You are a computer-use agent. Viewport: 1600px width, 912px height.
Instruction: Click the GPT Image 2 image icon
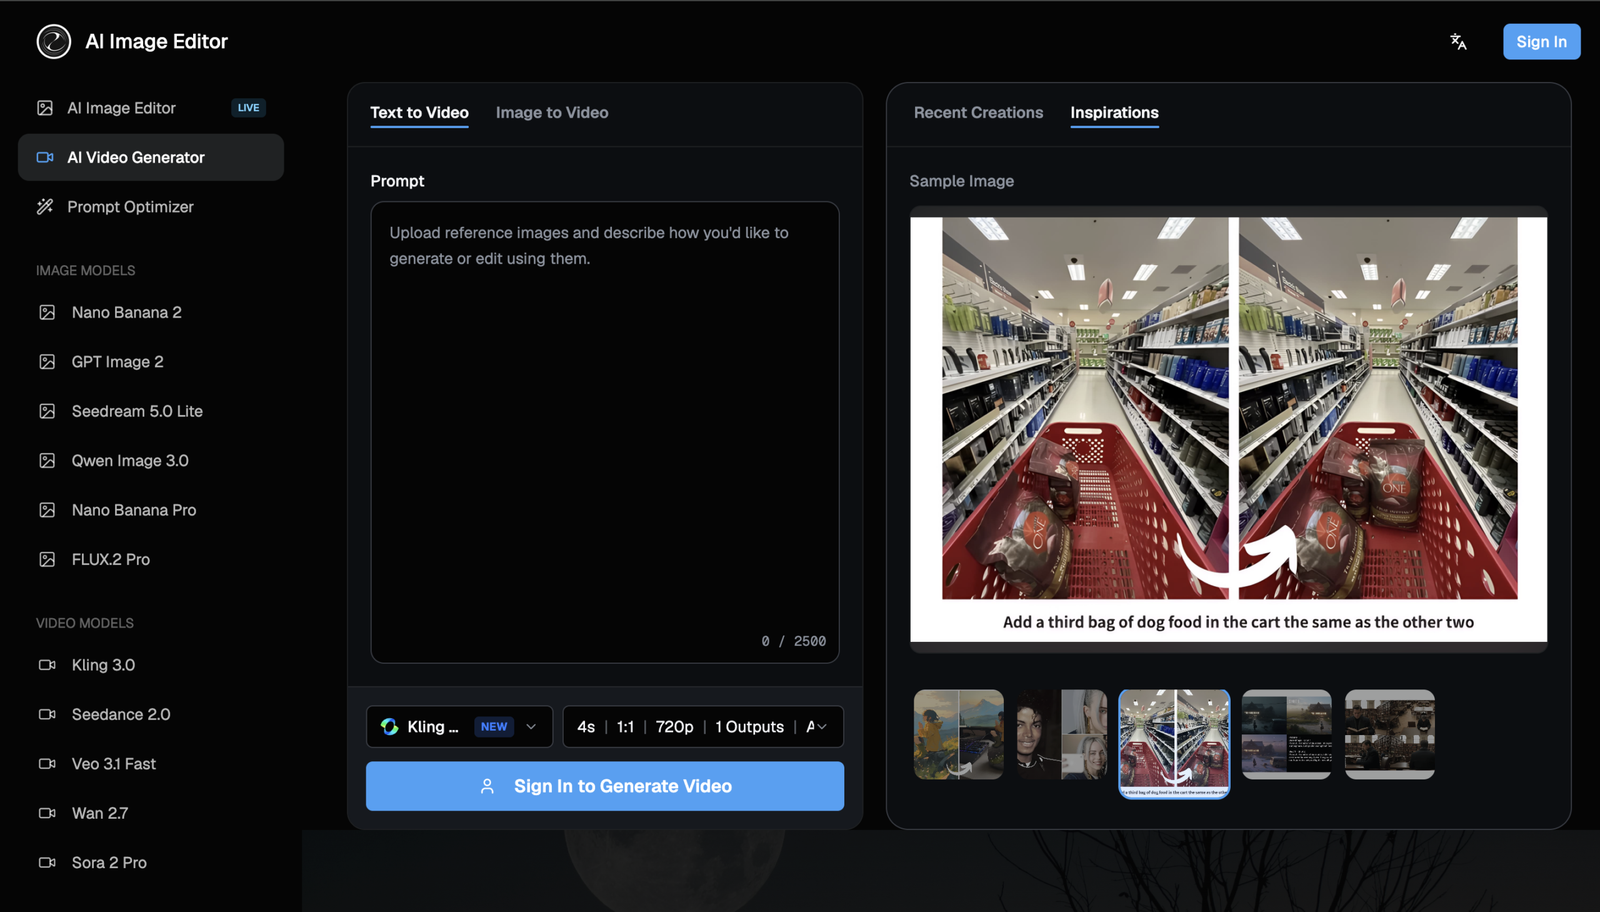click(x=47, y=362)
